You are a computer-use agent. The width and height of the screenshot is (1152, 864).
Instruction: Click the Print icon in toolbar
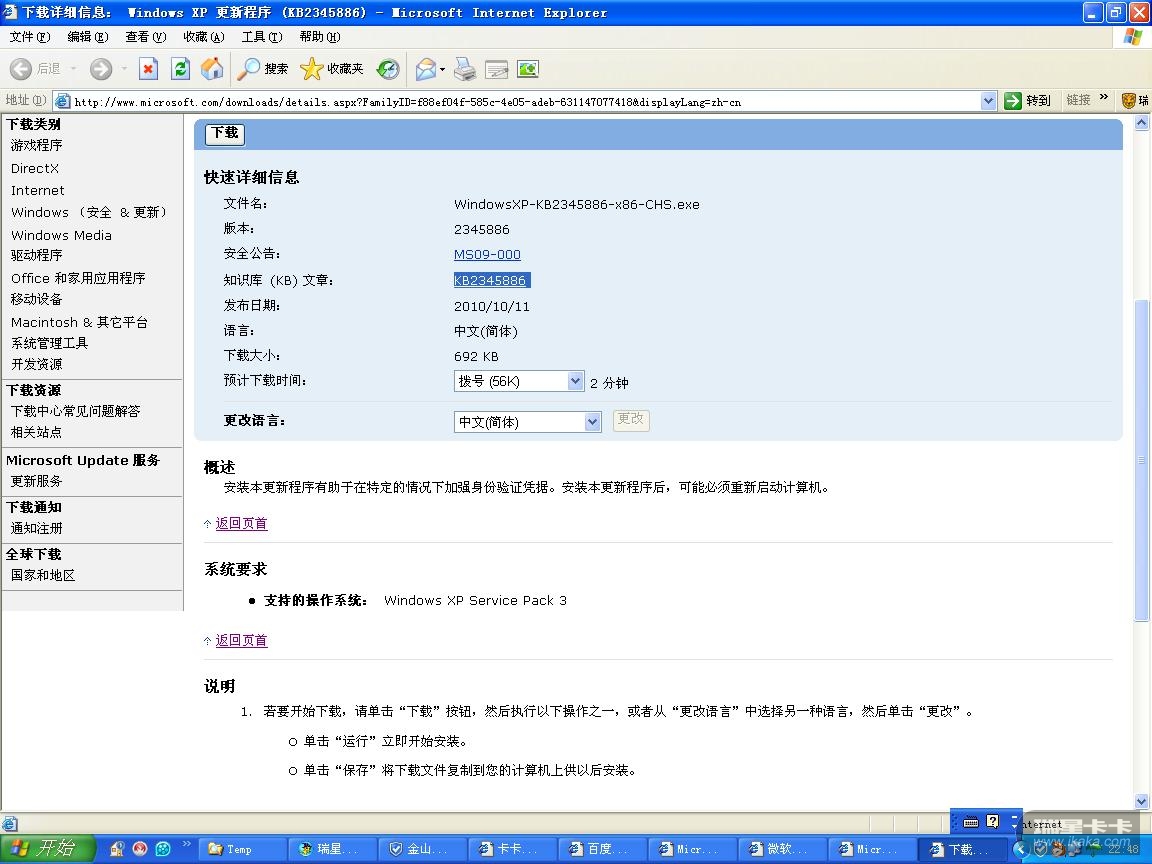[x=464, y=69]
